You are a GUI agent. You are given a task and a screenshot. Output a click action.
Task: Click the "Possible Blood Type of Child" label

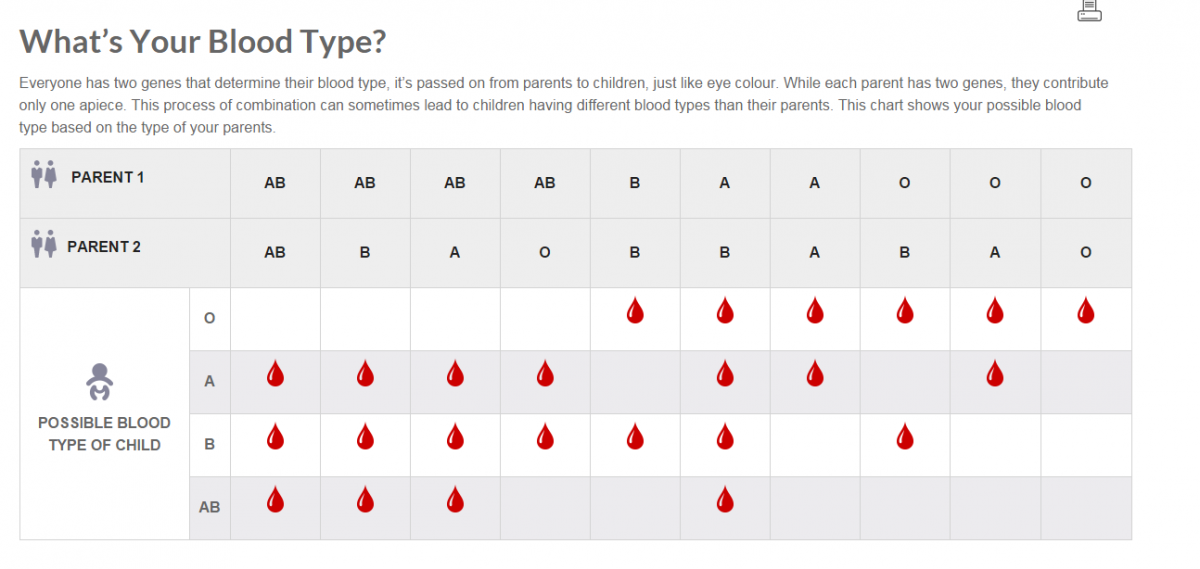(104, 434)
